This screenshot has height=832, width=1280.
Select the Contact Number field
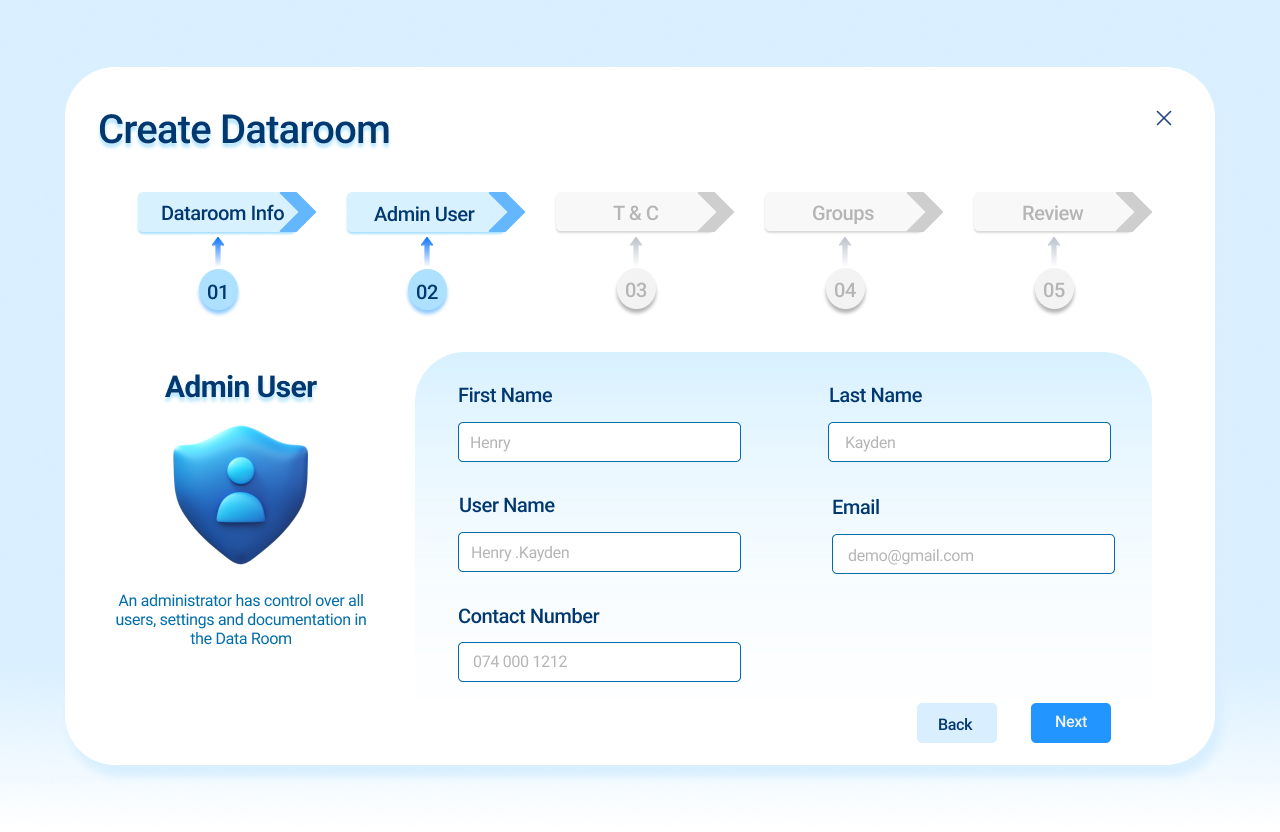pyautogui.click(x=599, y=662)
